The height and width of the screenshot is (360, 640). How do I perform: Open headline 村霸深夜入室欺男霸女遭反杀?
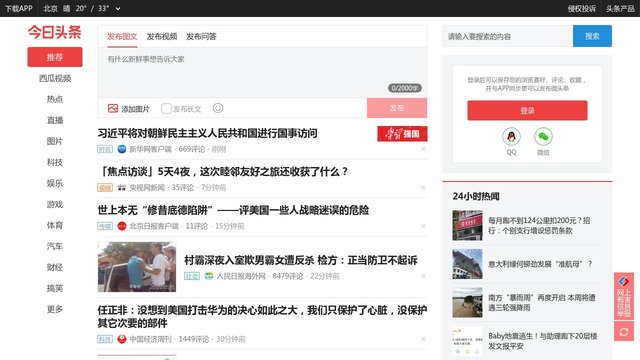(x=301, y=260)
